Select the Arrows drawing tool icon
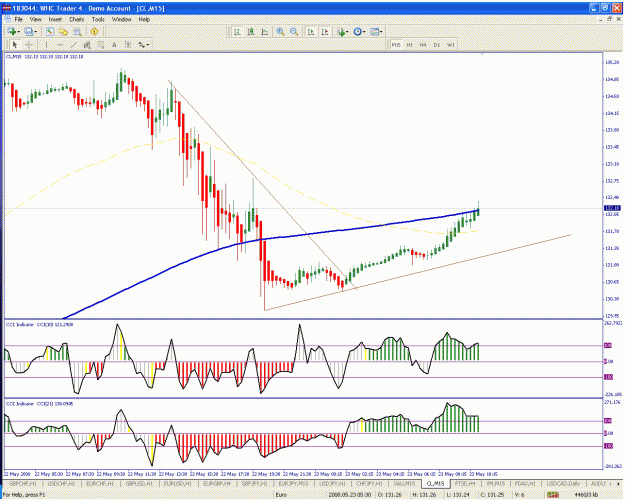This screenshot has width=625, height=501. 141,45
